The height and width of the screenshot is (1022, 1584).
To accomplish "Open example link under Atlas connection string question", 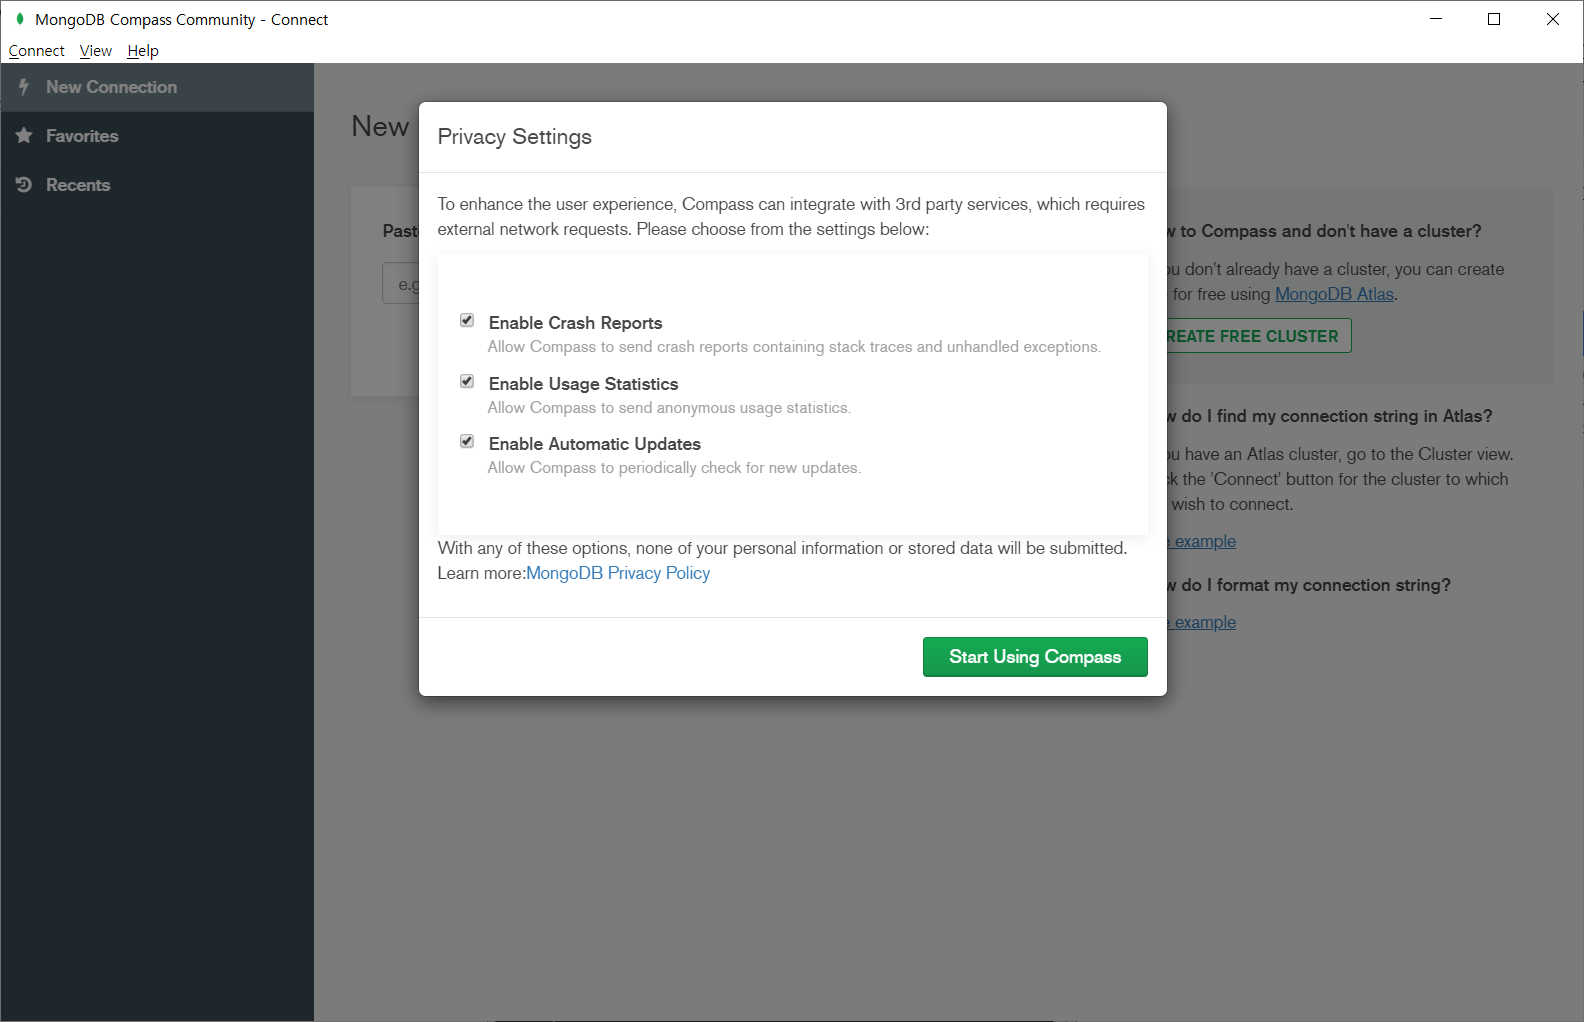I will tap(1202, 541).
